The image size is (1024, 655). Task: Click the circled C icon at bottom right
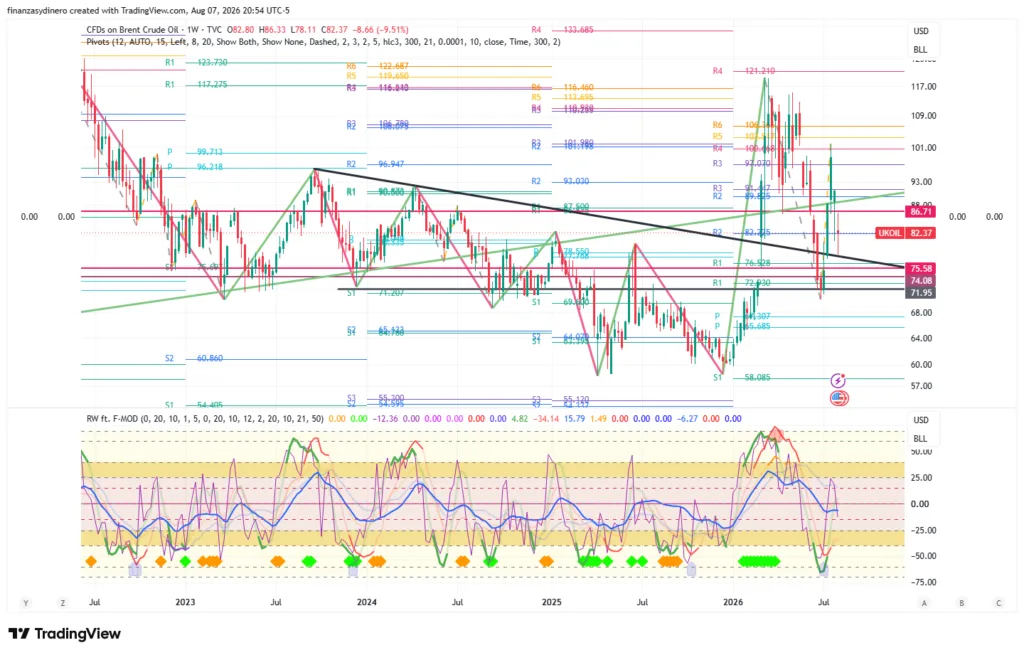999,603
